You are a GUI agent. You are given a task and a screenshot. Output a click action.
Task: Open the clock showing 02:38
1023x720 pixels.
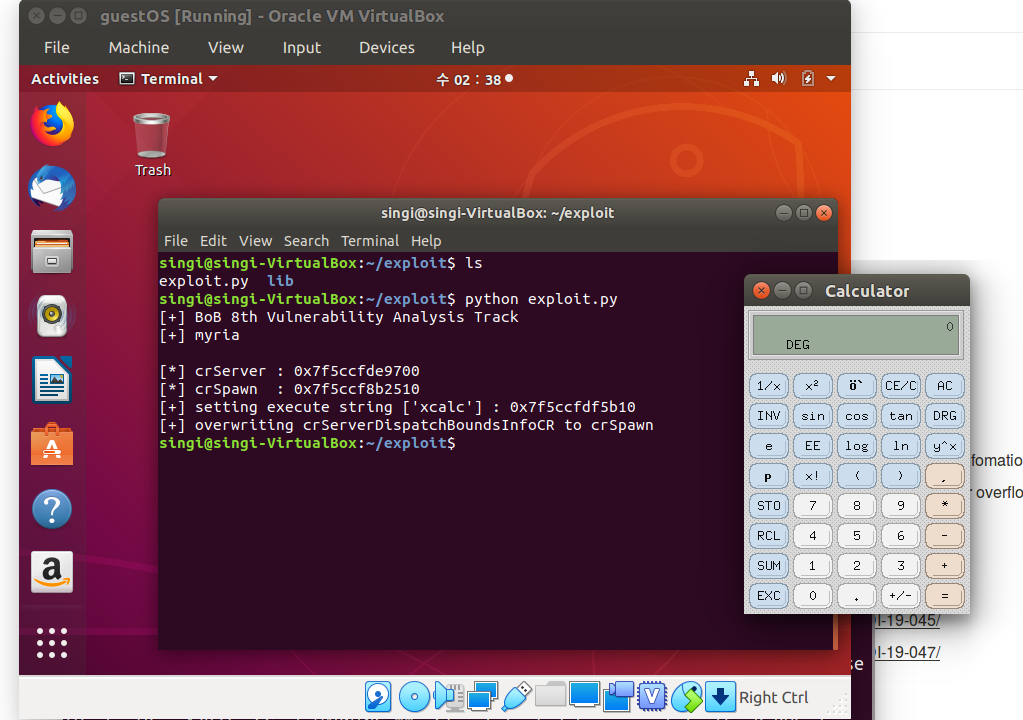coord(474,80)
